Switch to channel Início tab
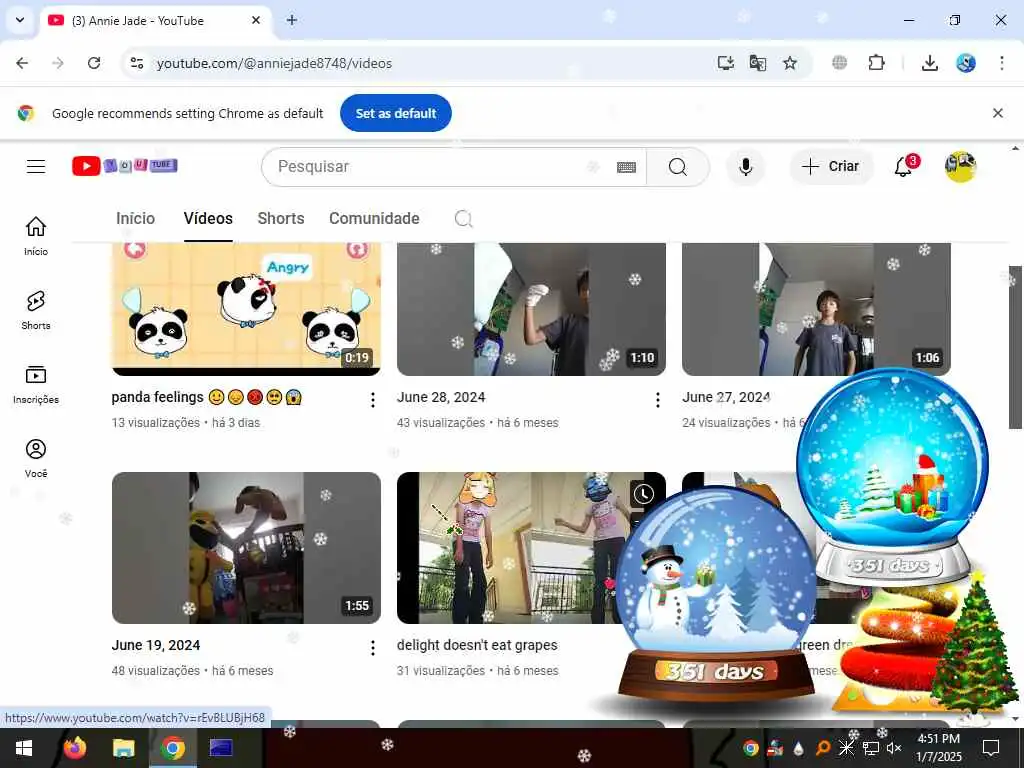 coord(135,219)
